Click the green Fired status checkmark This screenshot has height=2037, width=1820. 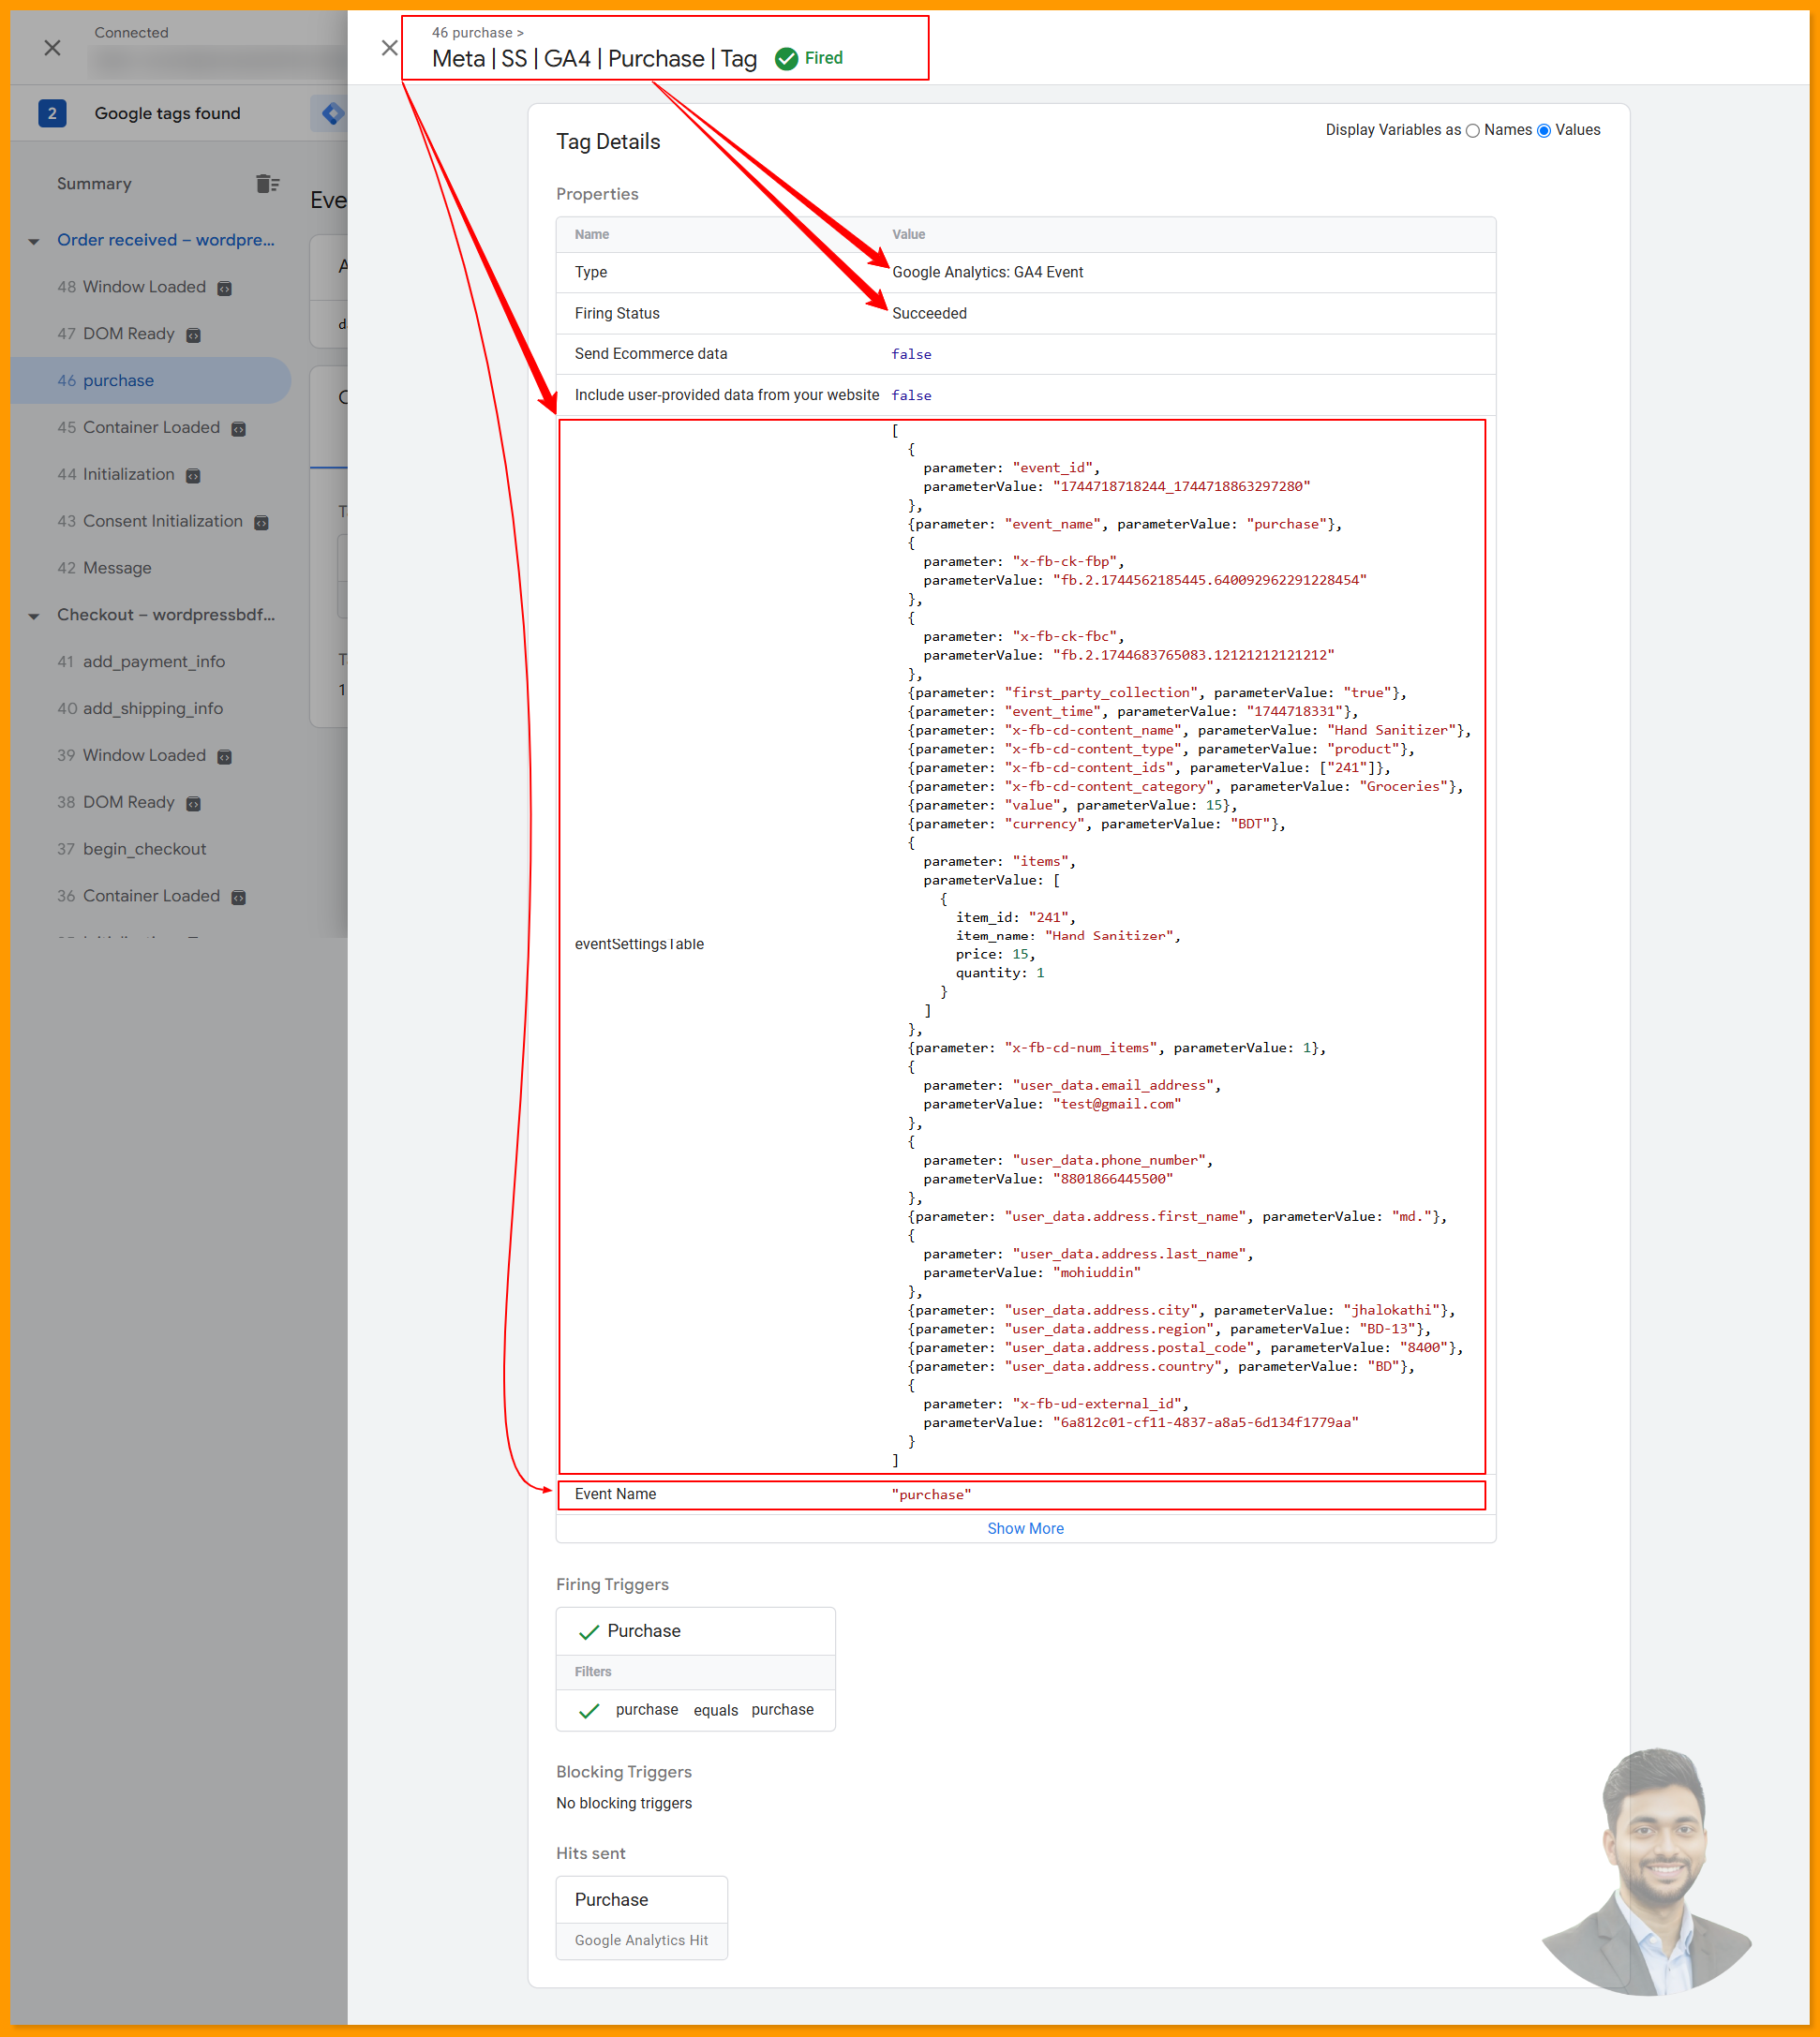(x=787, y=58)
